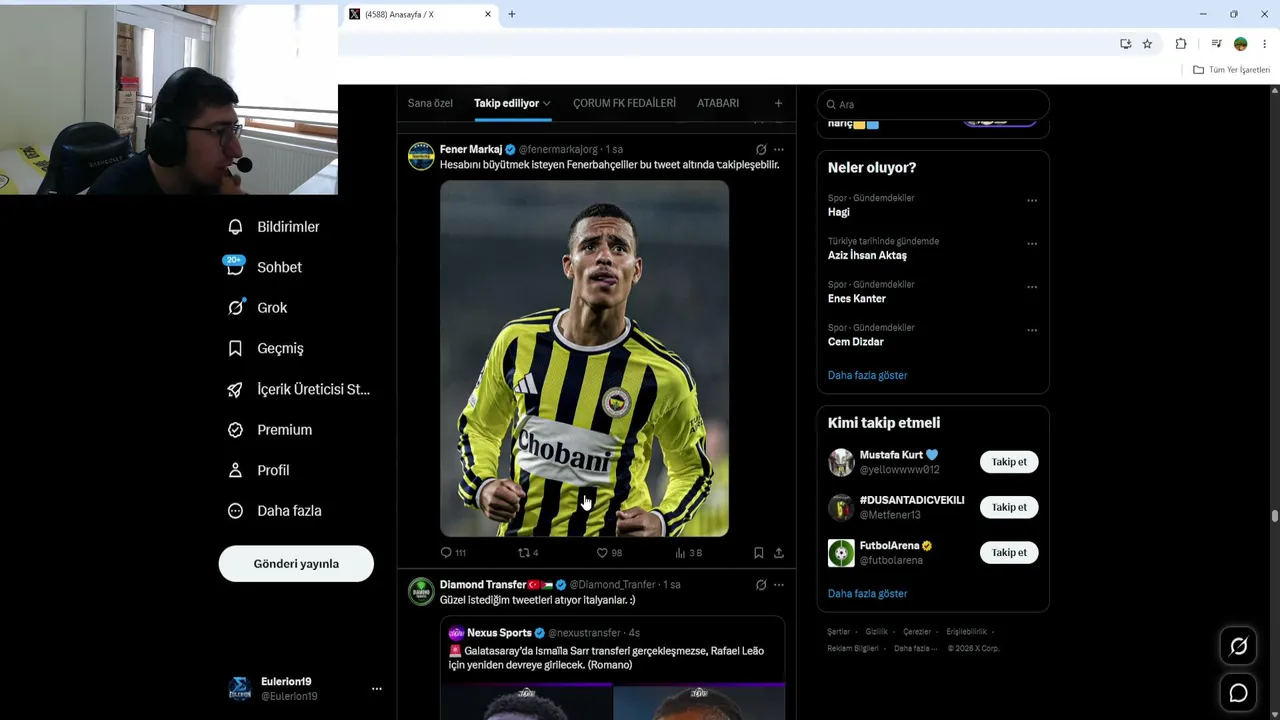
Task: Open options for Enes Kanter trend
Action: tap(1032, 287)
